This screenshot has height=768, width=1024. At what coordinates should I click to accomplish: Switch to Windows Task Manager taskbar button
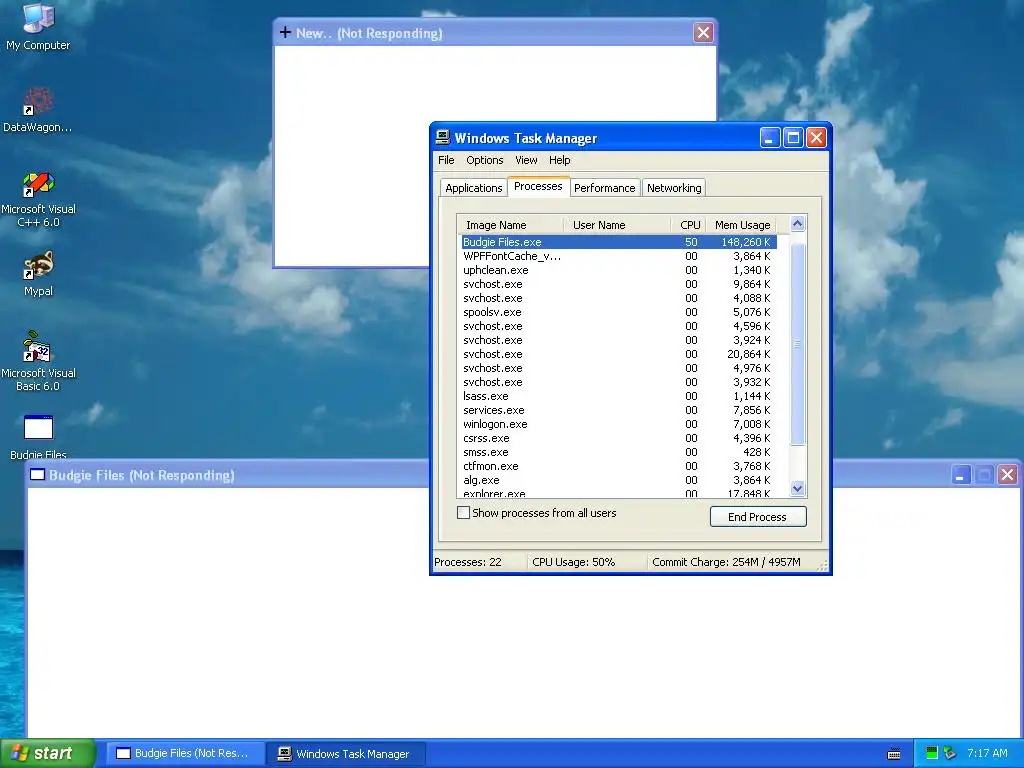point(346,753)
